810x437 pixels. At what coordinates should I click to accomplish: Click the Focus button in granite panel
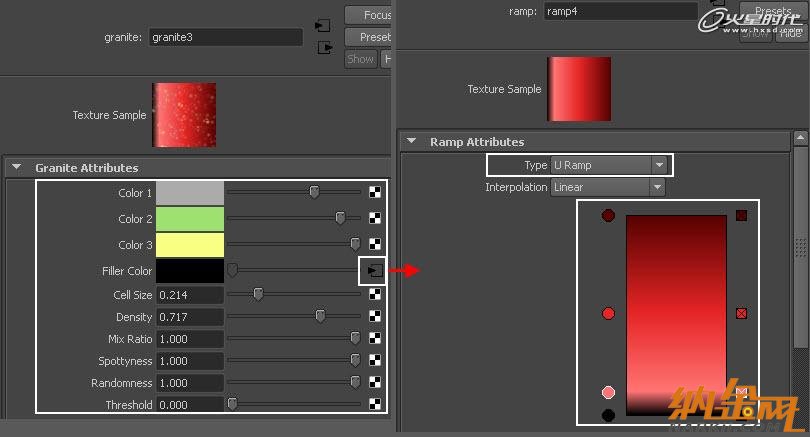[x=368, y=15]
